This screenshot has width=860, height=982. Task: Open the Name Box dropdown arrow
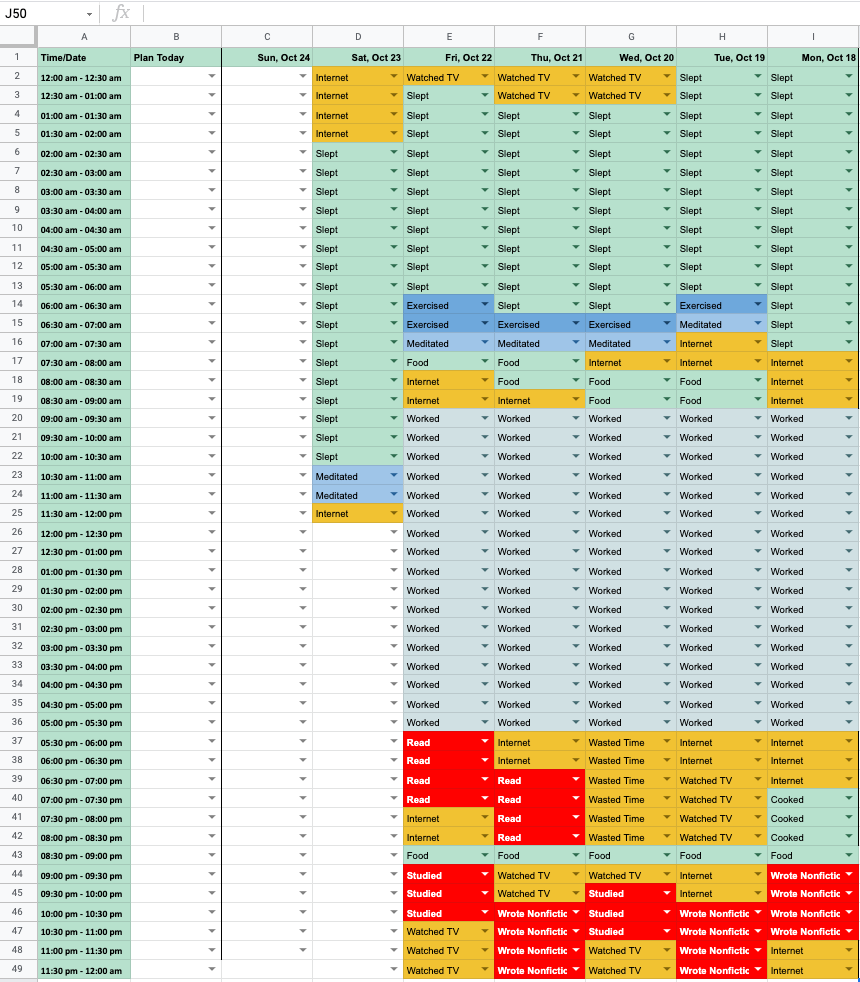pos(87,12)
